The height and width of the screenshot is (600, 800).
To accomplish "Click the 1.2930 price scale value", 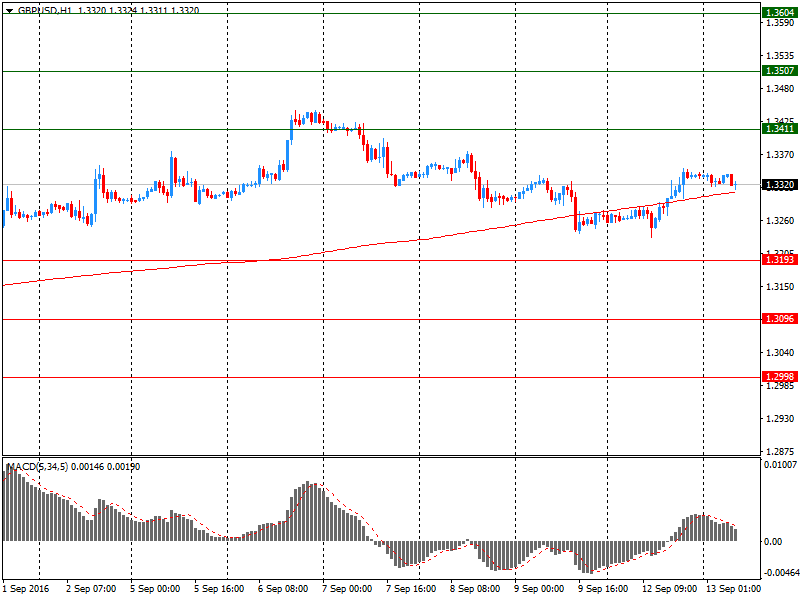I will (780, 418).
